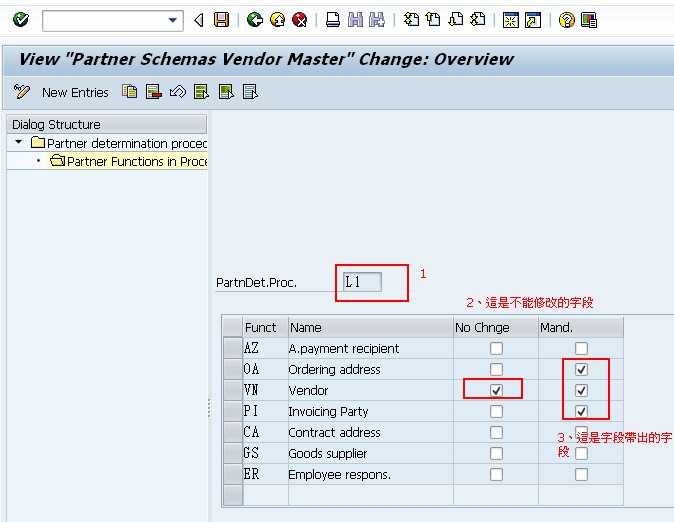Click the Save diskette icon
The height and width of the screenshot is (522, 674).
221,20
